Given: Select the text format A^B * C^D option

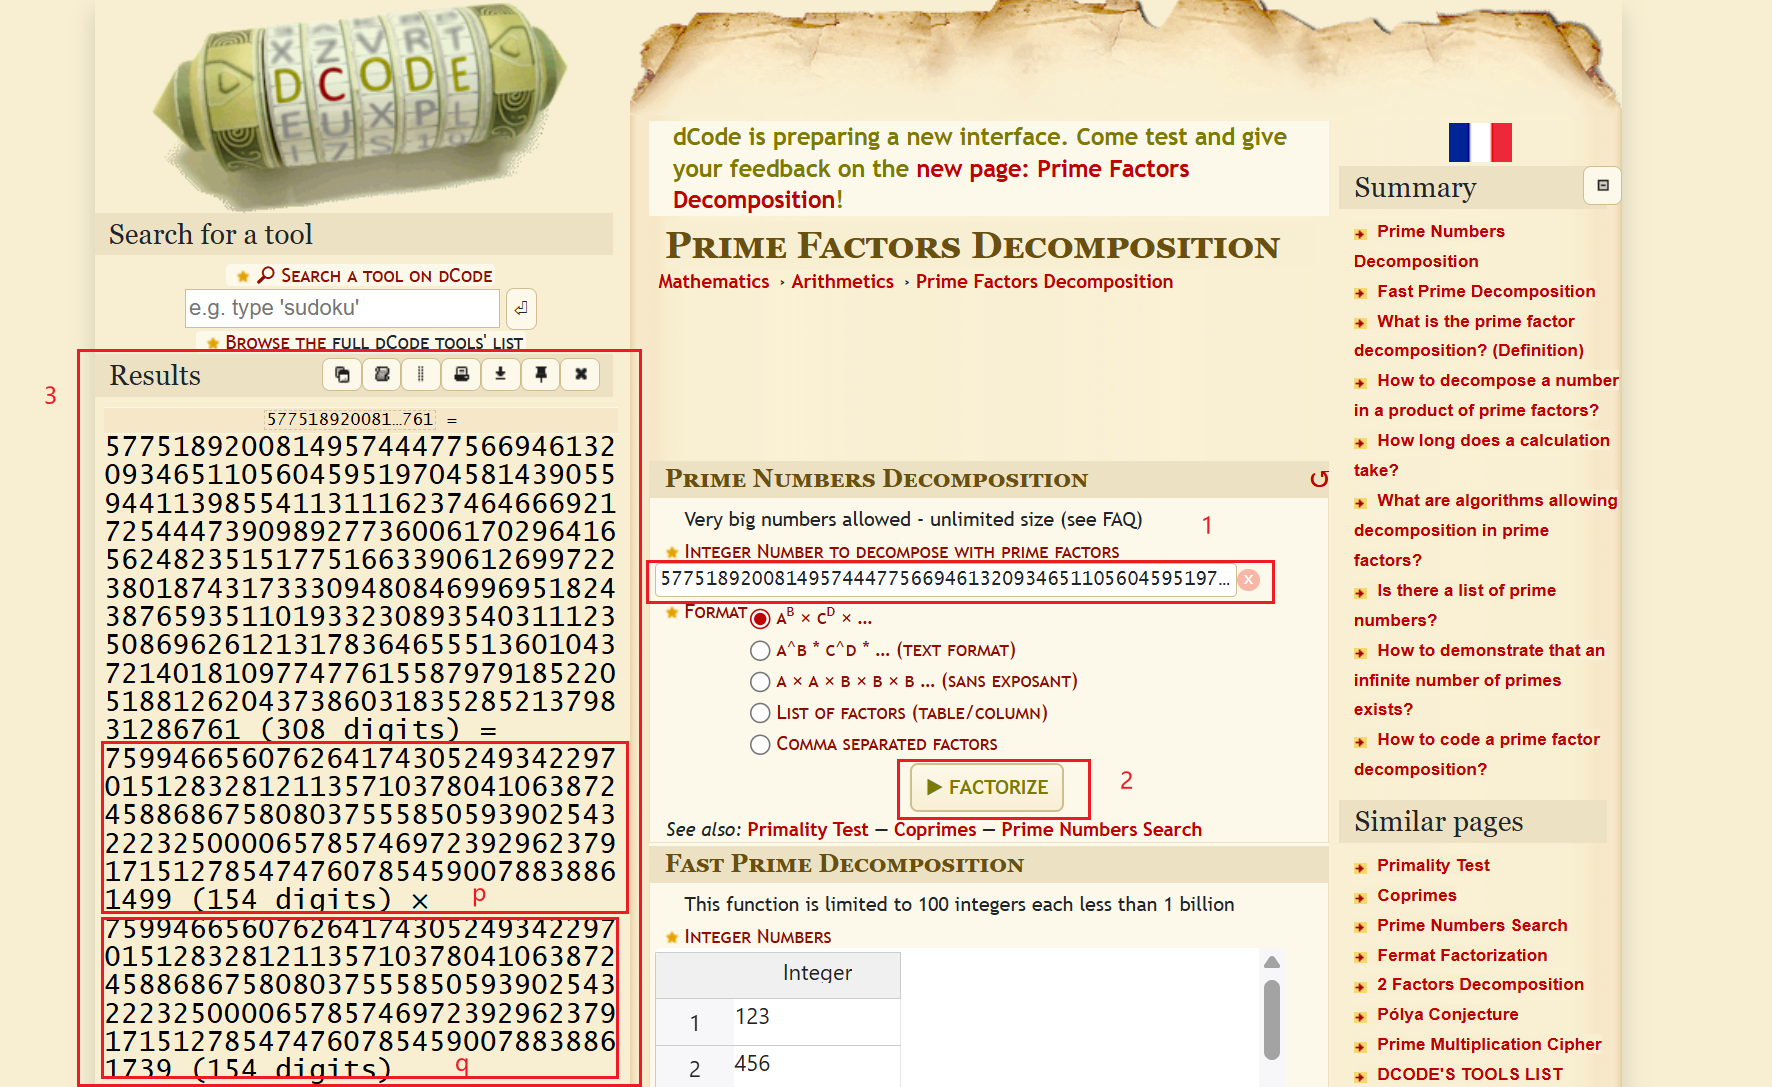Looking at the screenshot, I should 760,651.
